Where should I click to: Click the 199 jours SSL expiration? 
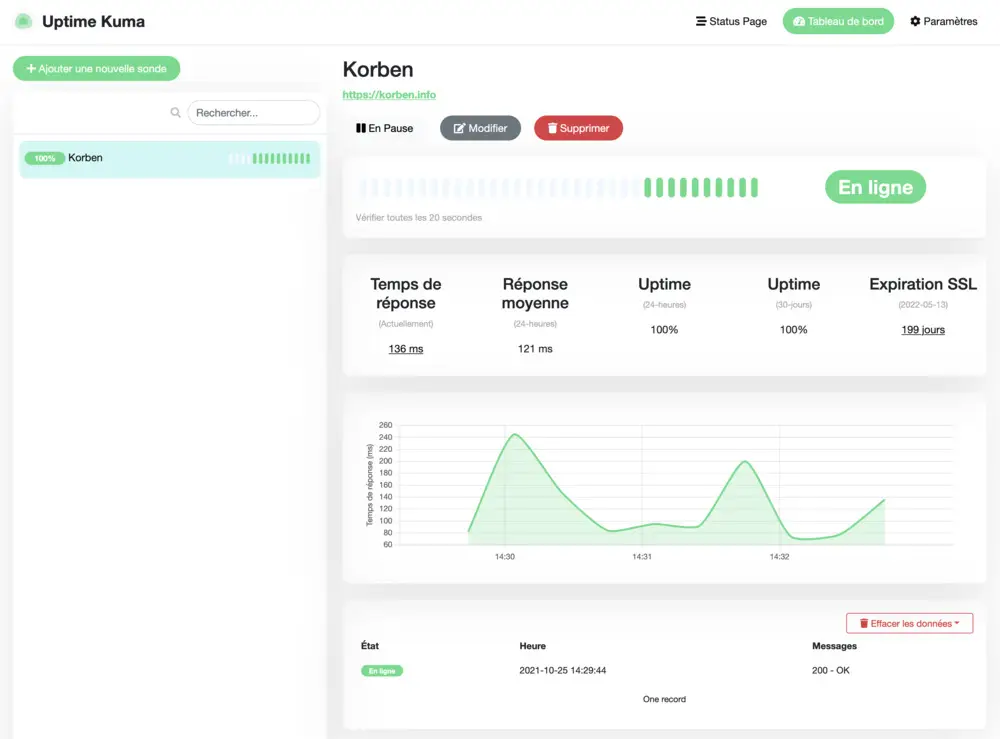click(x=922, y=330)
